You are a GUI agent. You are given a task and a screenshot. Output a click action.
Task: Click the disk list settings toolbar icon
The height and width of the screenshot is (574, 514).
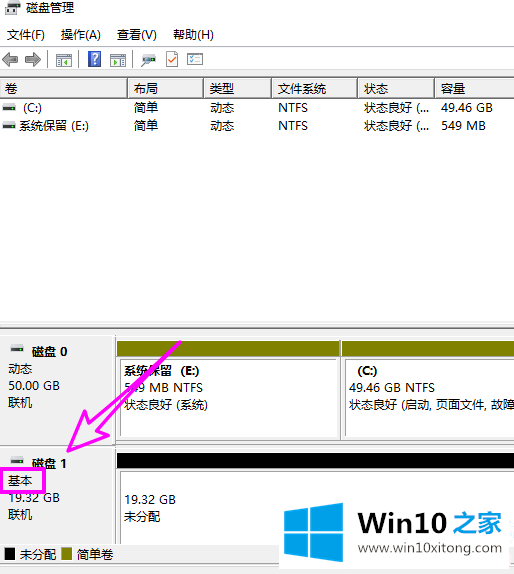[x=195, y=59]
